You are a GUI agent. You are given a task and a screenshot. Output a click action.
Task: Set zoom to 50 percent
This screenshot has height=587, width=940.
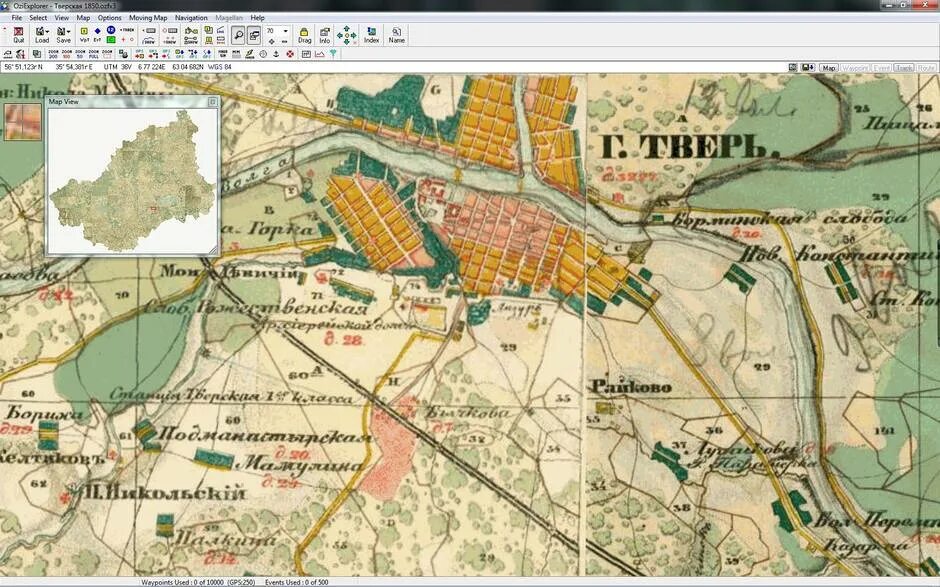80,54
